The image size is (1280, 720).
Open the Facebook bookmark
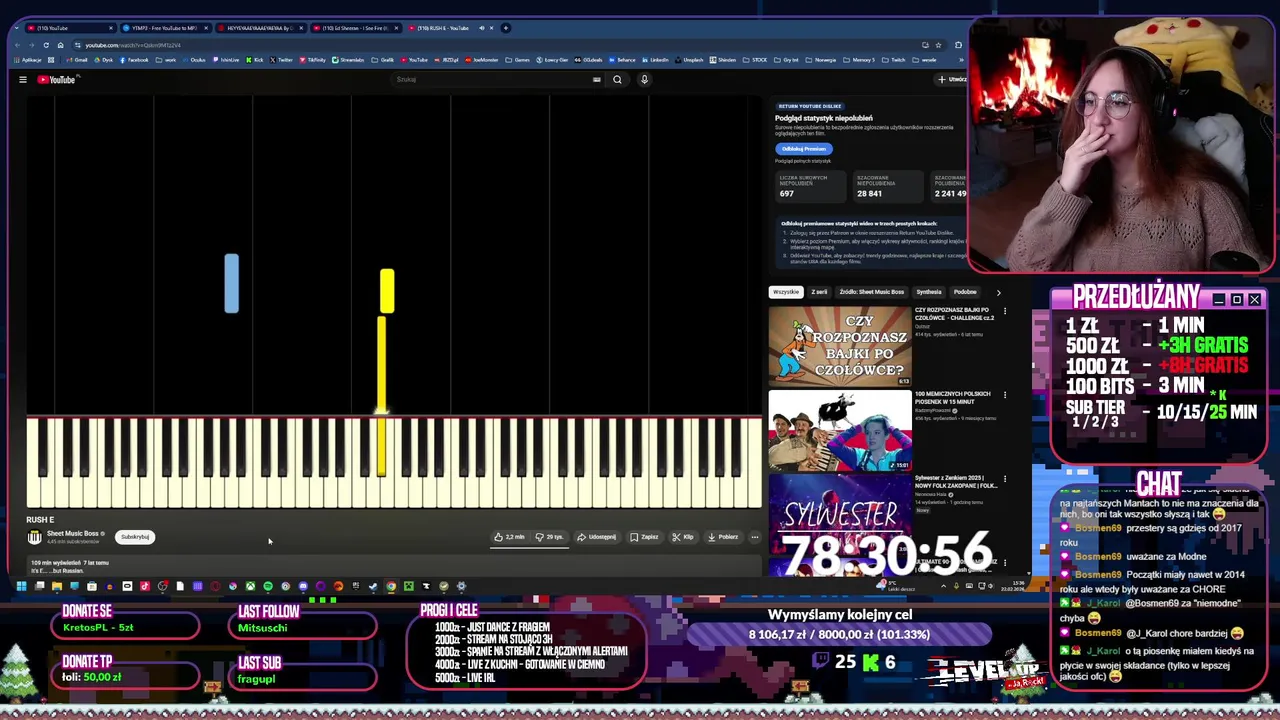134,59
